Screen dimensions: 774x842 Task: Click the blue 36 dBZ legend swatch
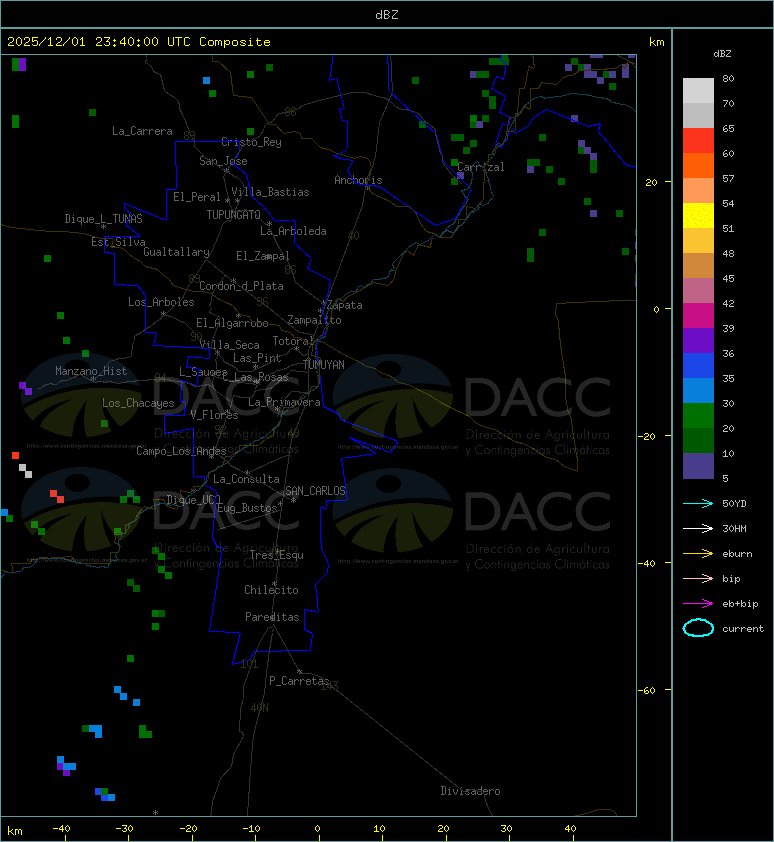click(x=698, y=365)
